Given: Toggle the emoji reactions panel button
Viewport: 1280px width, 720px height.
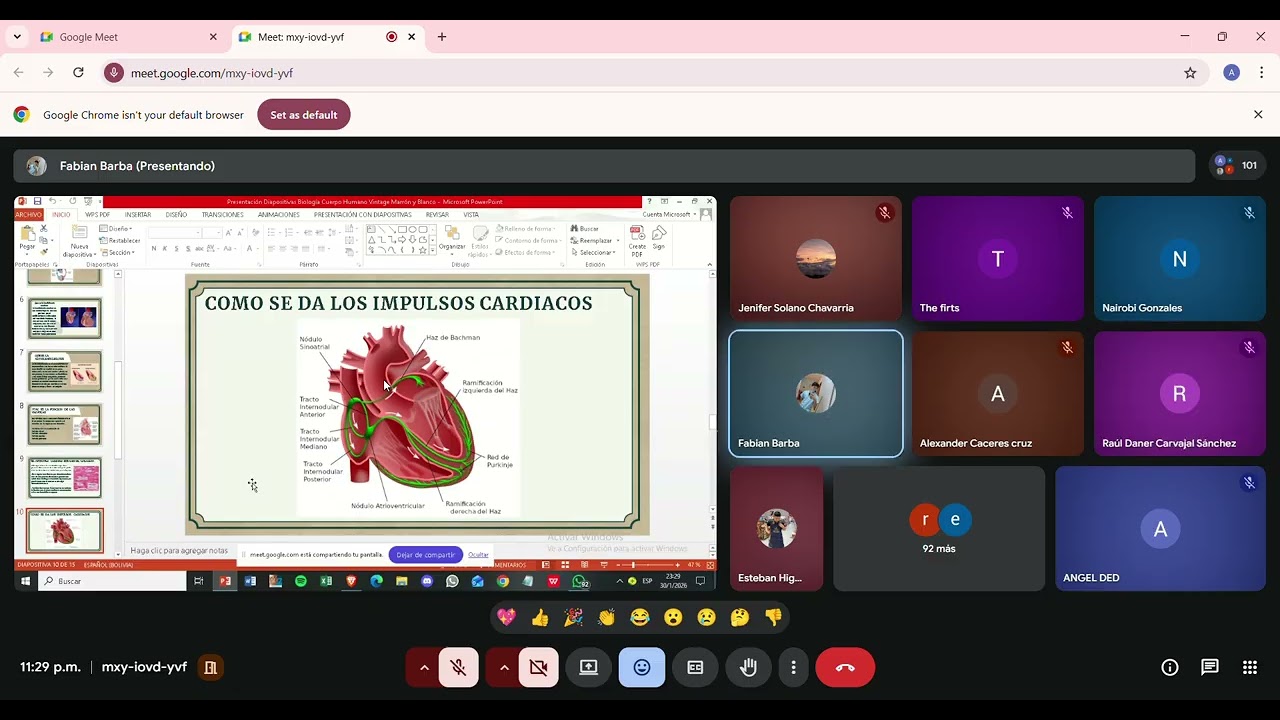Looking at the screenshot, I should coord(642,668).
